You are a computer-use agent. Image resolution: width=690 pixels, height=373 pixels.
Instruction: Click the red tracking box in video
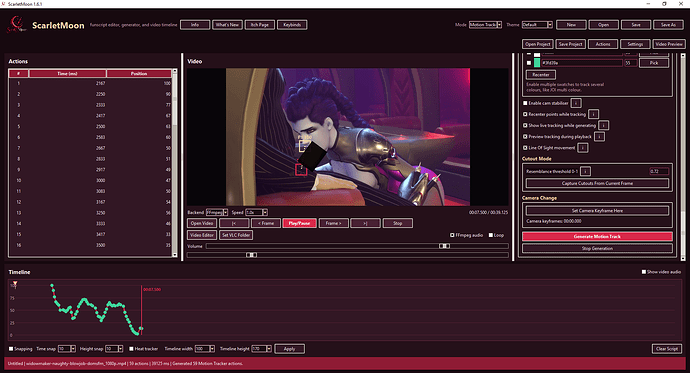[x=301, y=169]
